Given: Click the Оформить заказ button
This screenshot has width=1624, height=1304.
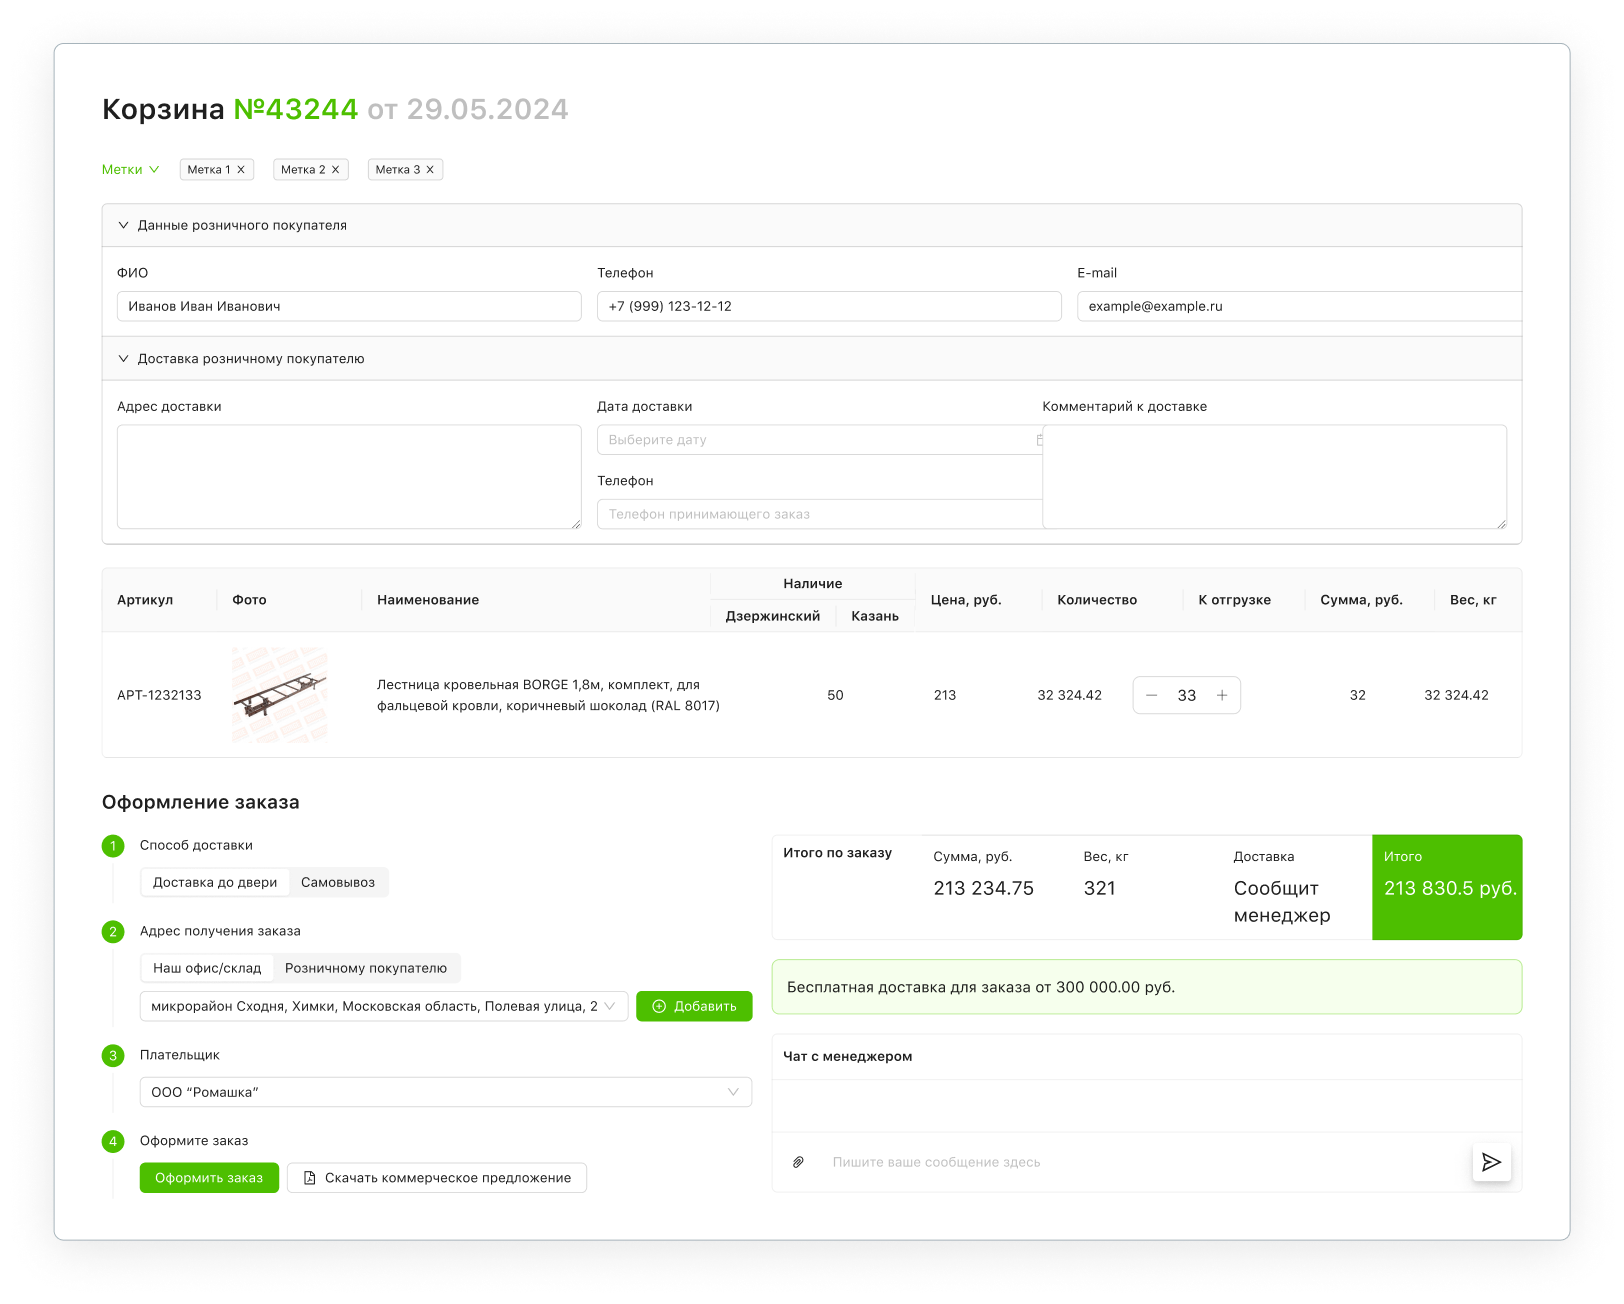Looking at the screenshot, I should 209,1178.
